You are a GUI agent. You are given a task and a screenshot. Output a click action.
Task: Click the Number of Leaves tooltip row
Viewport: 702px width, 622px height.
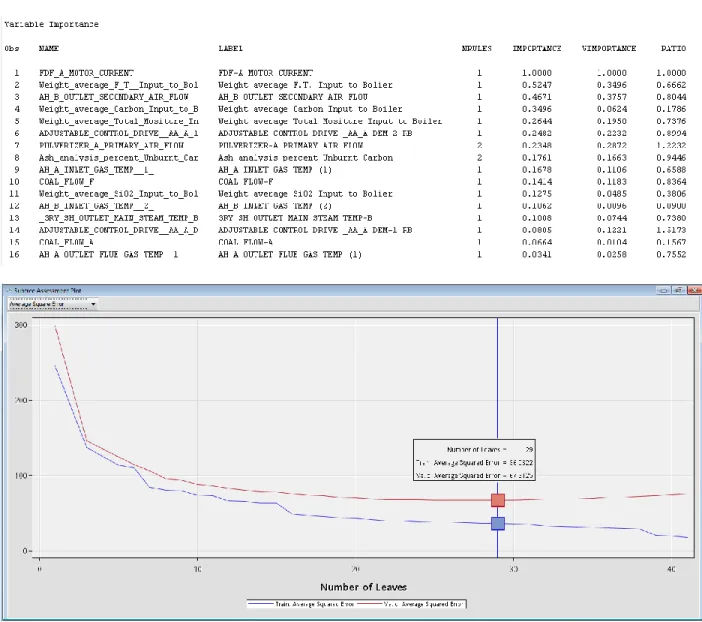click(x=489, y=450)
